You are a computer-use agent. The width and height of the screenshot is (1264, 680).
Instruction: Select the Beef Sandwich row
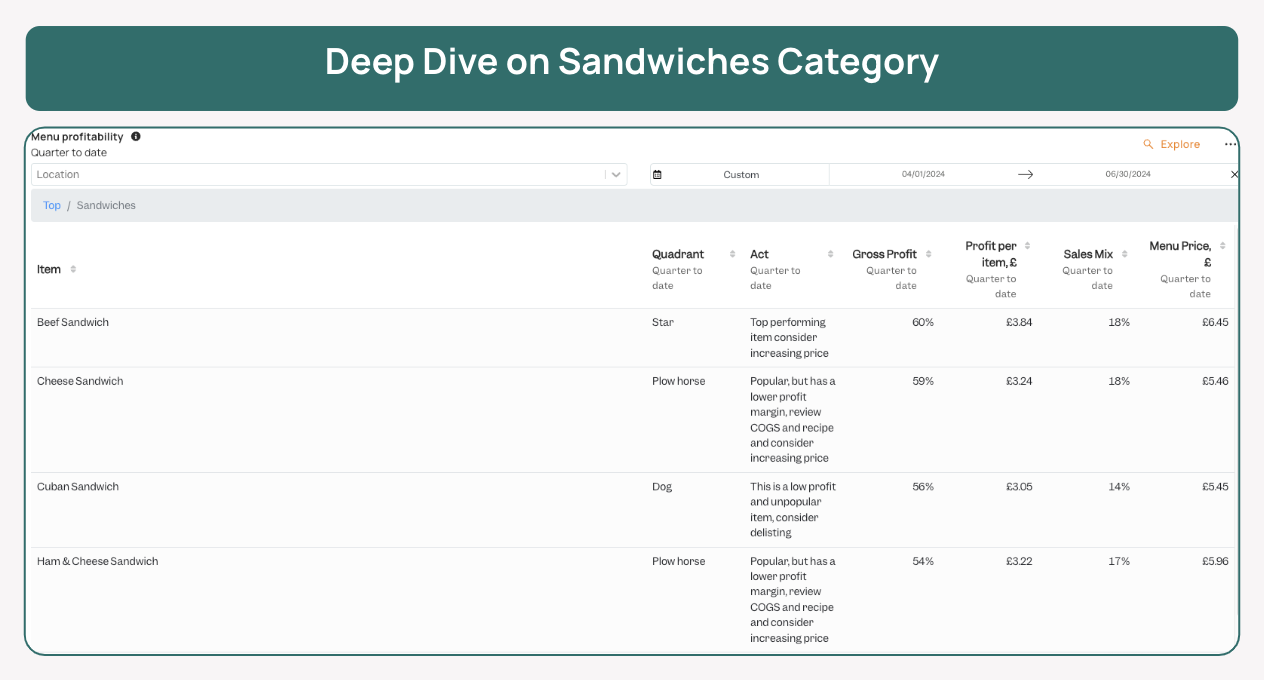(73, 322)
